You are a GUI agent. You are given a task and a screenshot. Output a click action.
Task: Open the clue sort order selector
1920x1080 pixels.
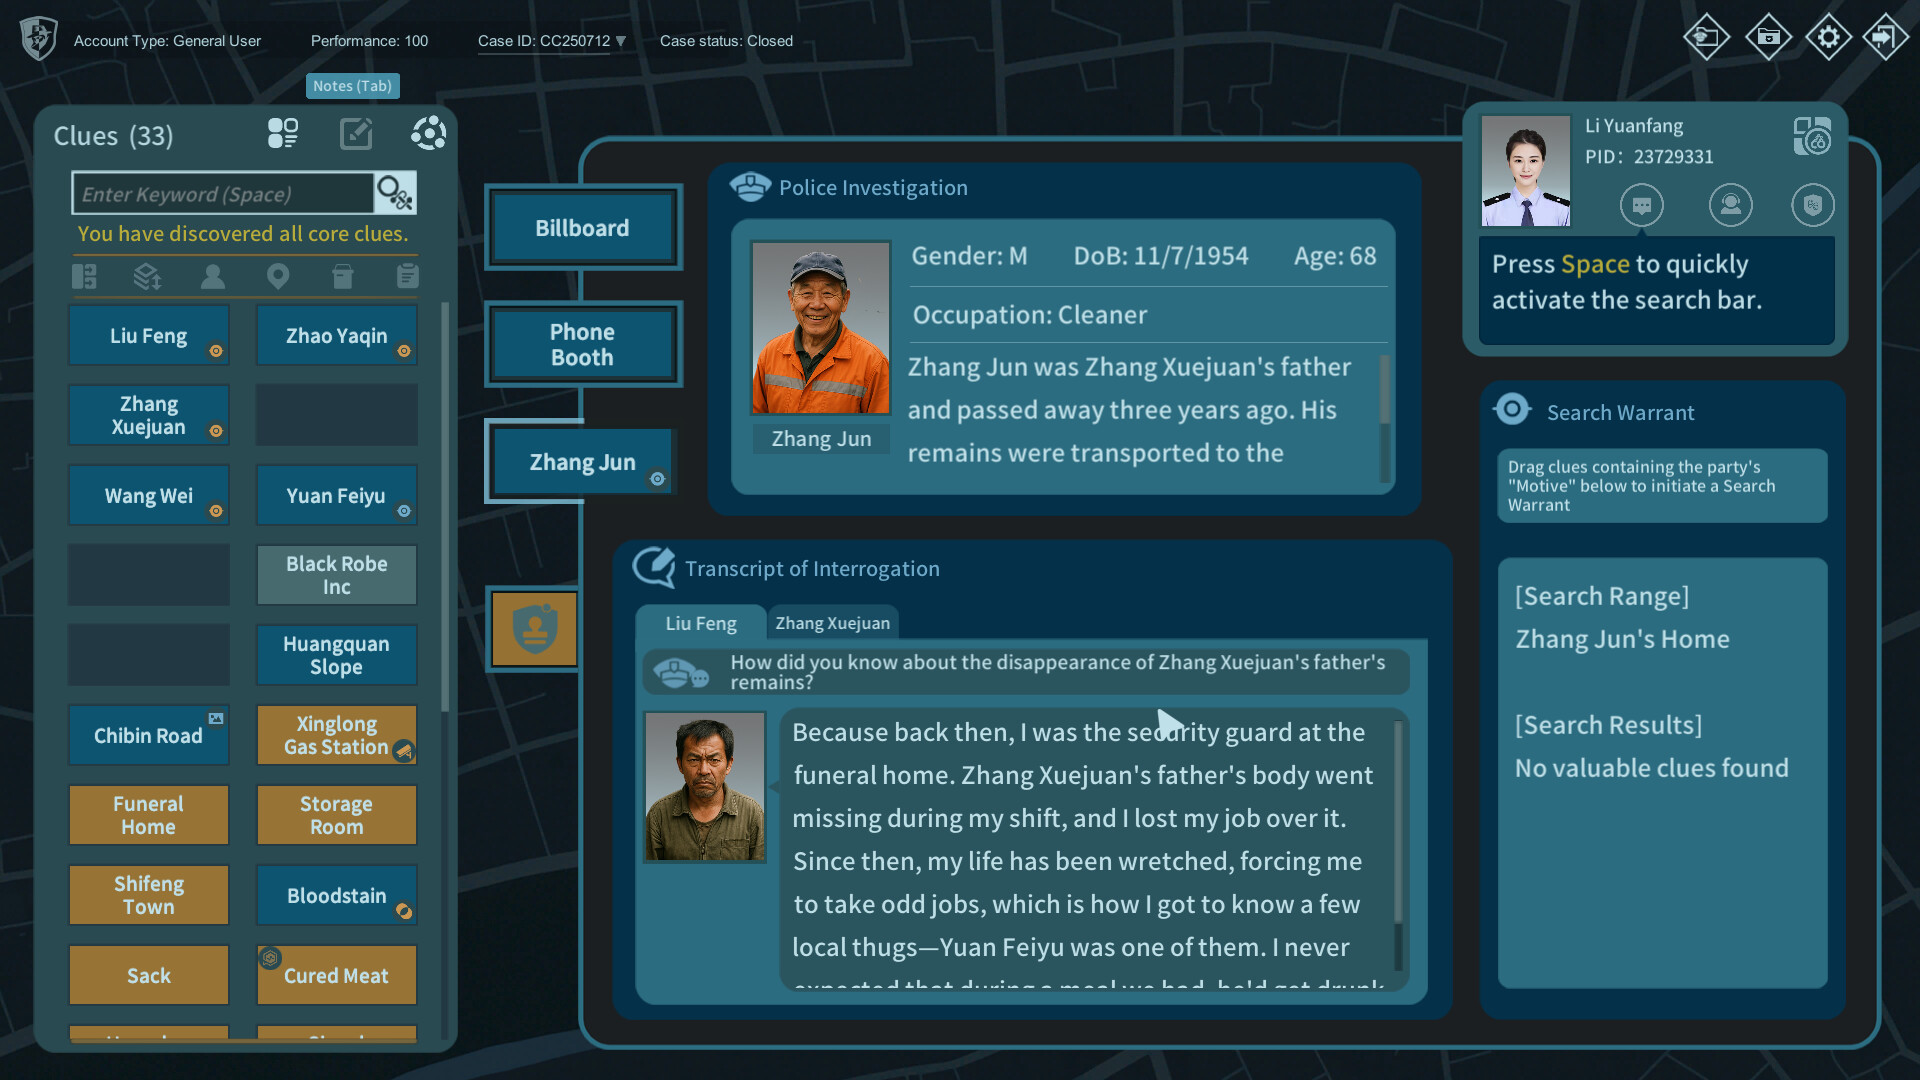(x=148, y=276)
